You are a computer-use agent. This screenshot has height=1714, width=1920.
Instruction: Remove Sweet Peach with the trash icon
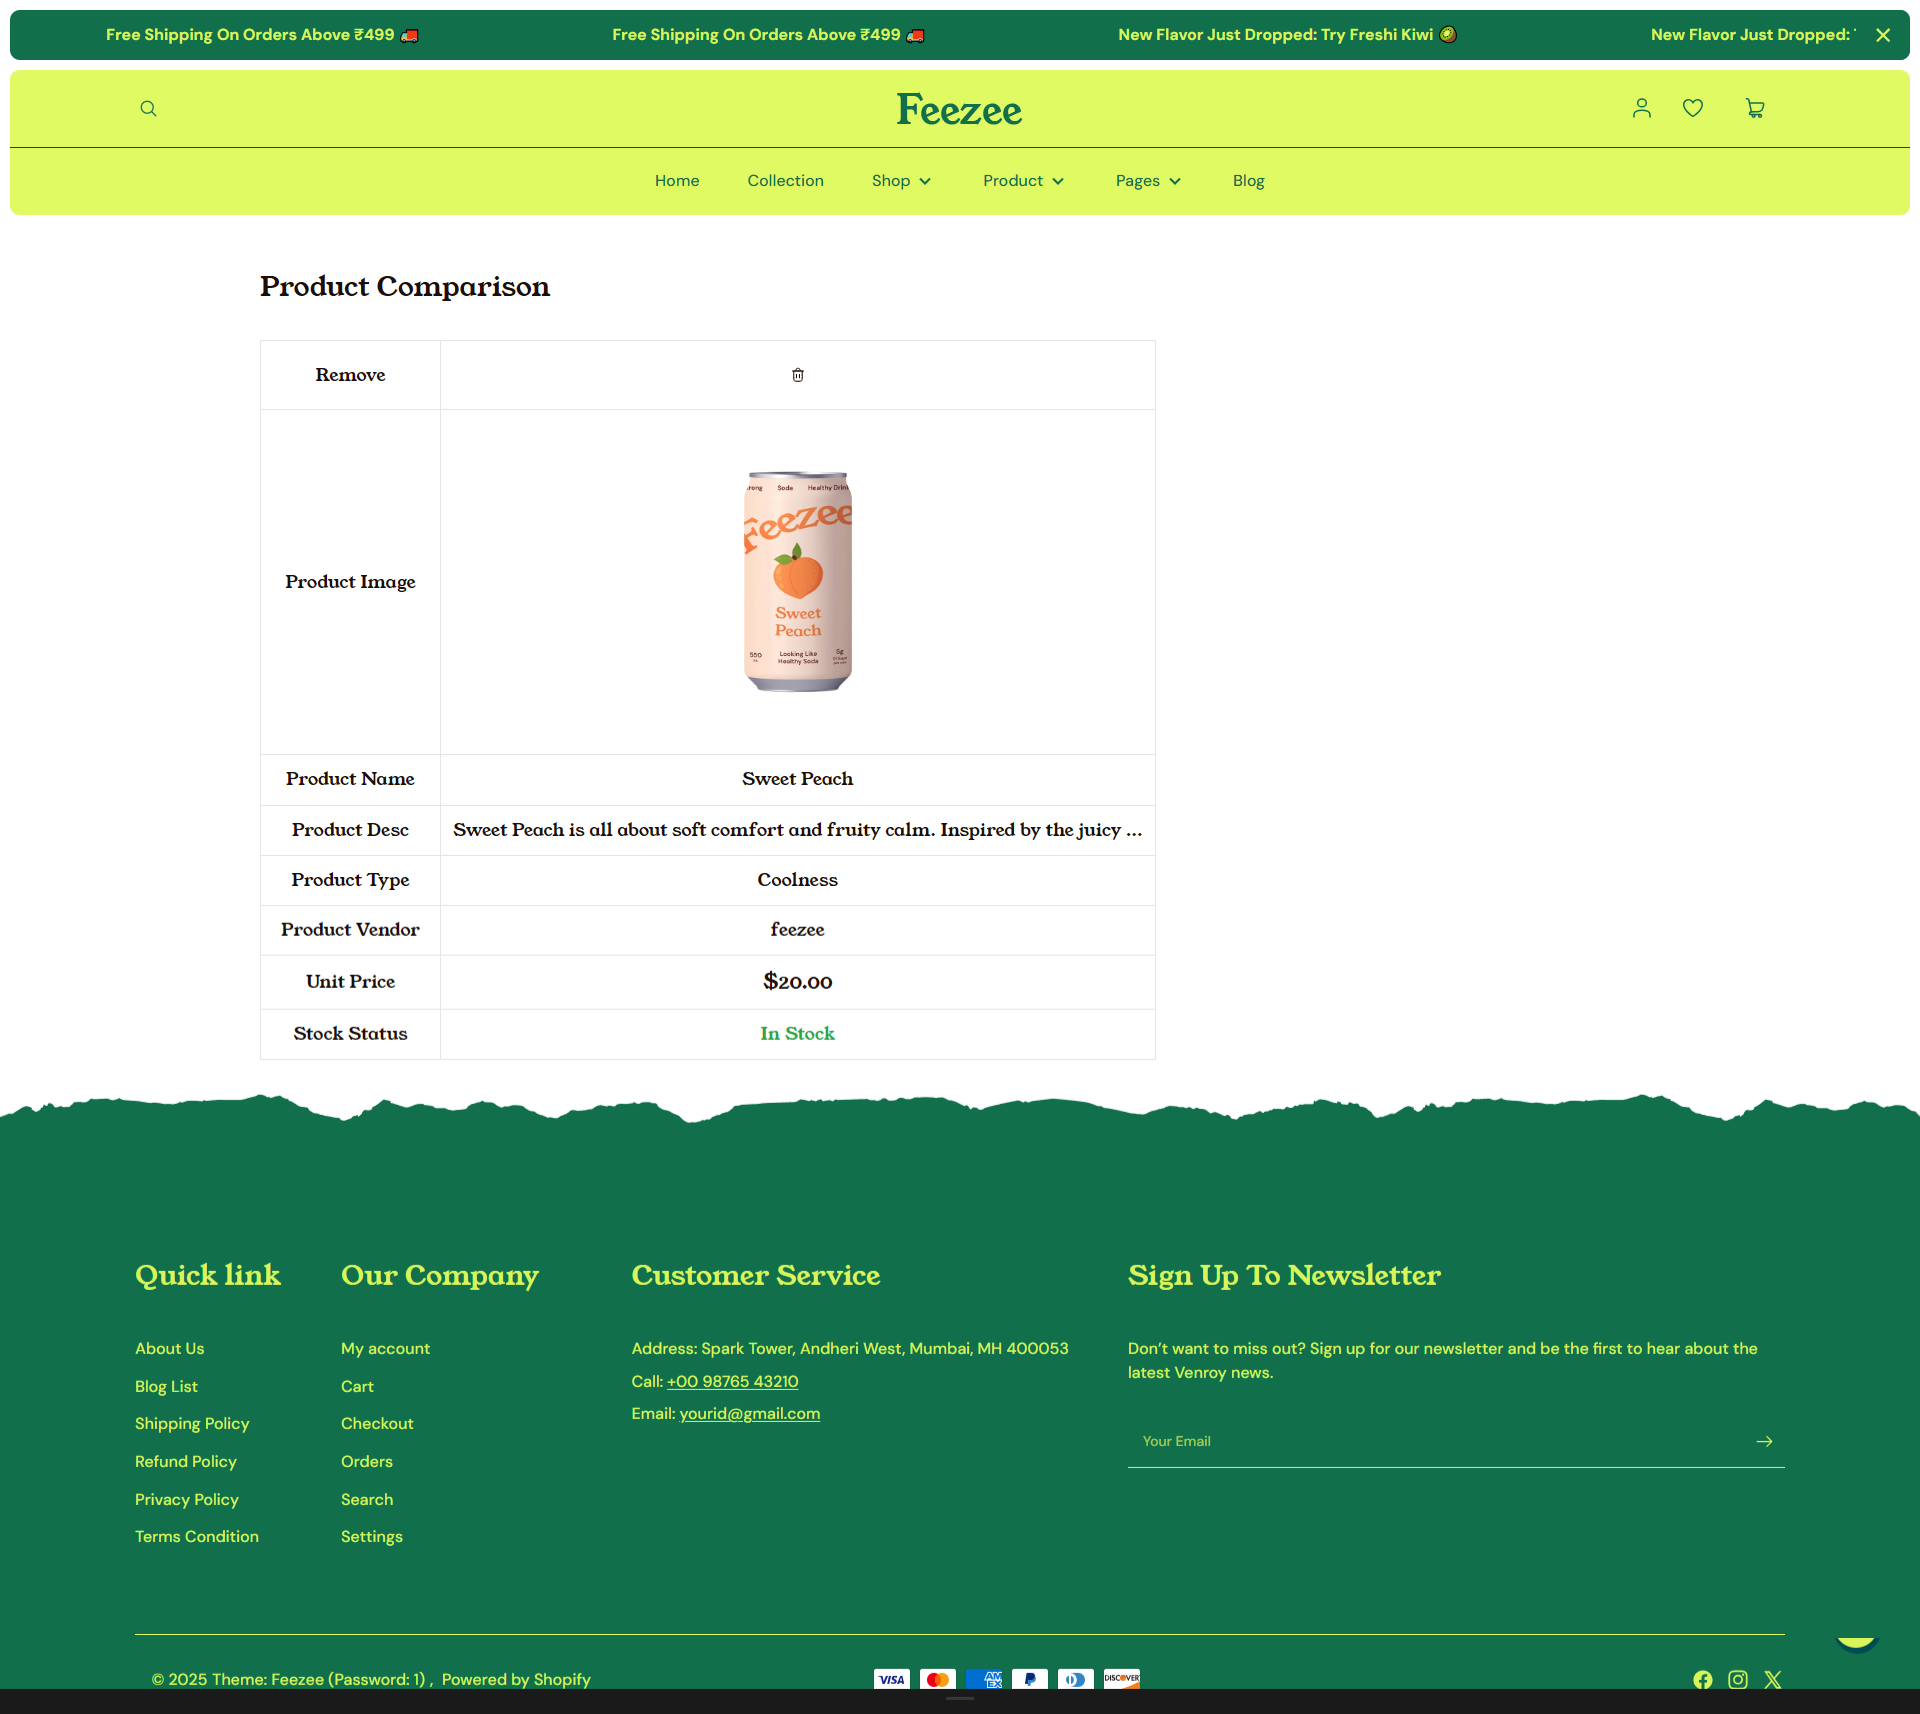[x=797, y=375]
